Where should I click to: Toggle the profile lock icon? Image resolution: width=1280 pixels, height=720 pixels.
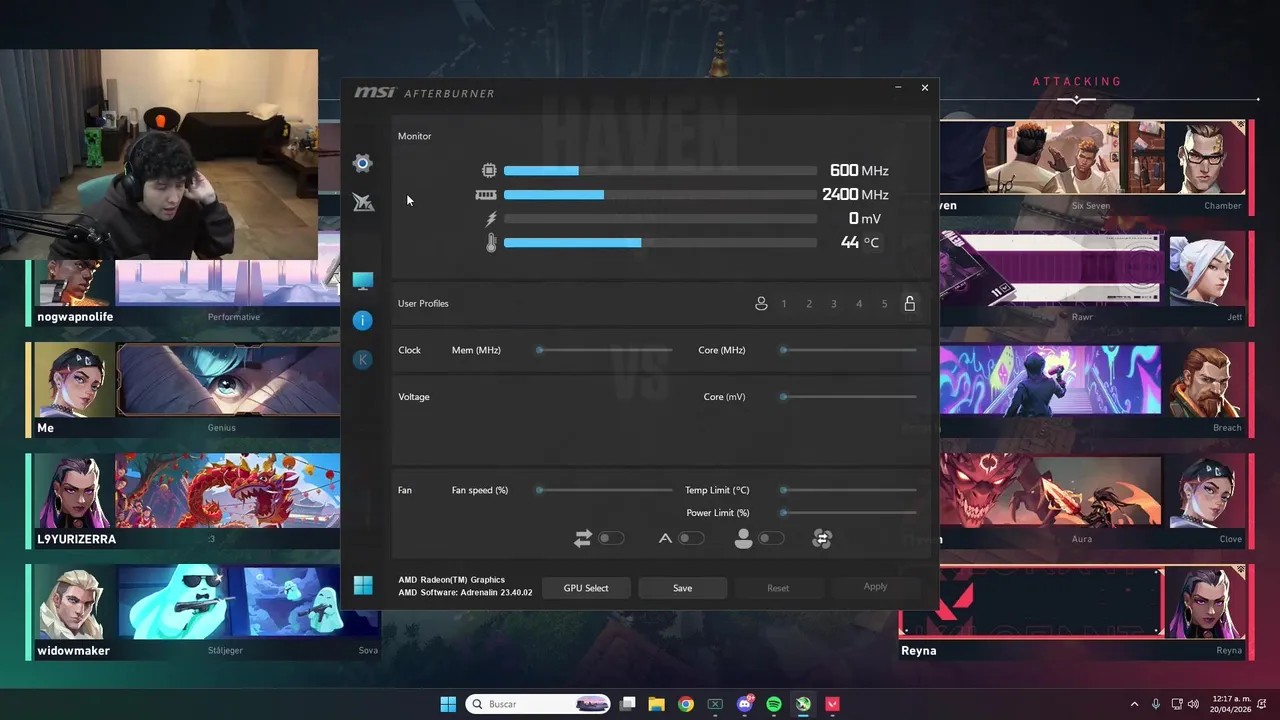coord(909,303)
